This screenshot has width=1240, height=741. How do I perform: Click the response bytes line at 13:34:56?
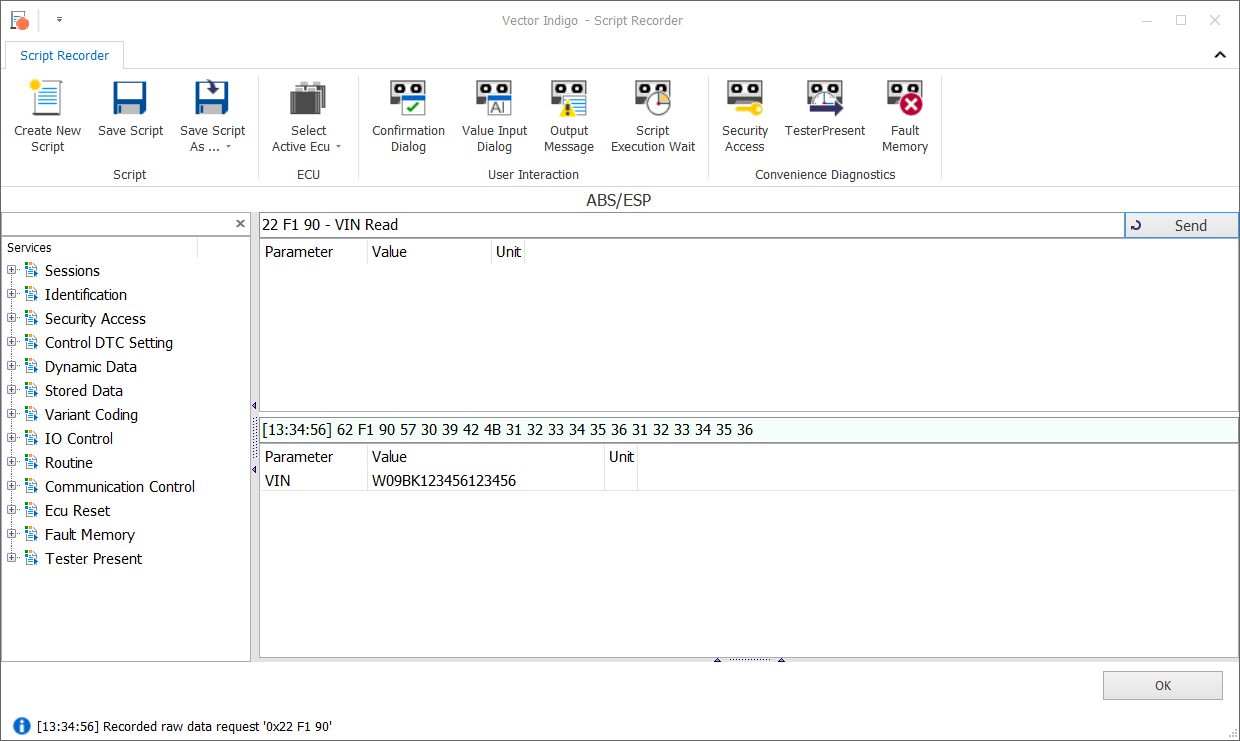tap(748, 430)
